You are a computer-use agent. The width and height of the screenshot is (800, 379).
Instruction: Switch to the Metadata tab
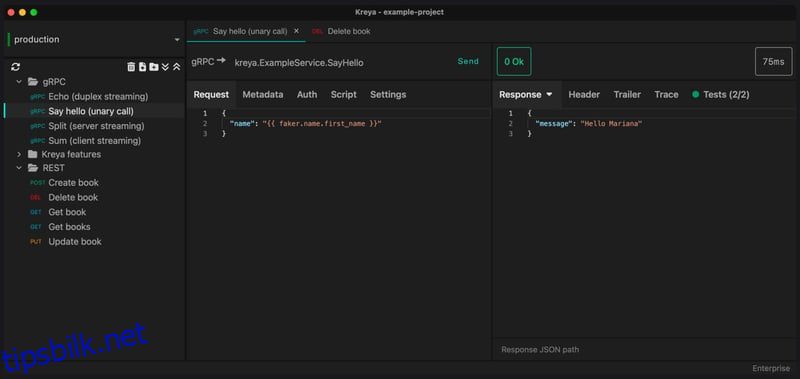pyautogui.click(x=263, y=94)
